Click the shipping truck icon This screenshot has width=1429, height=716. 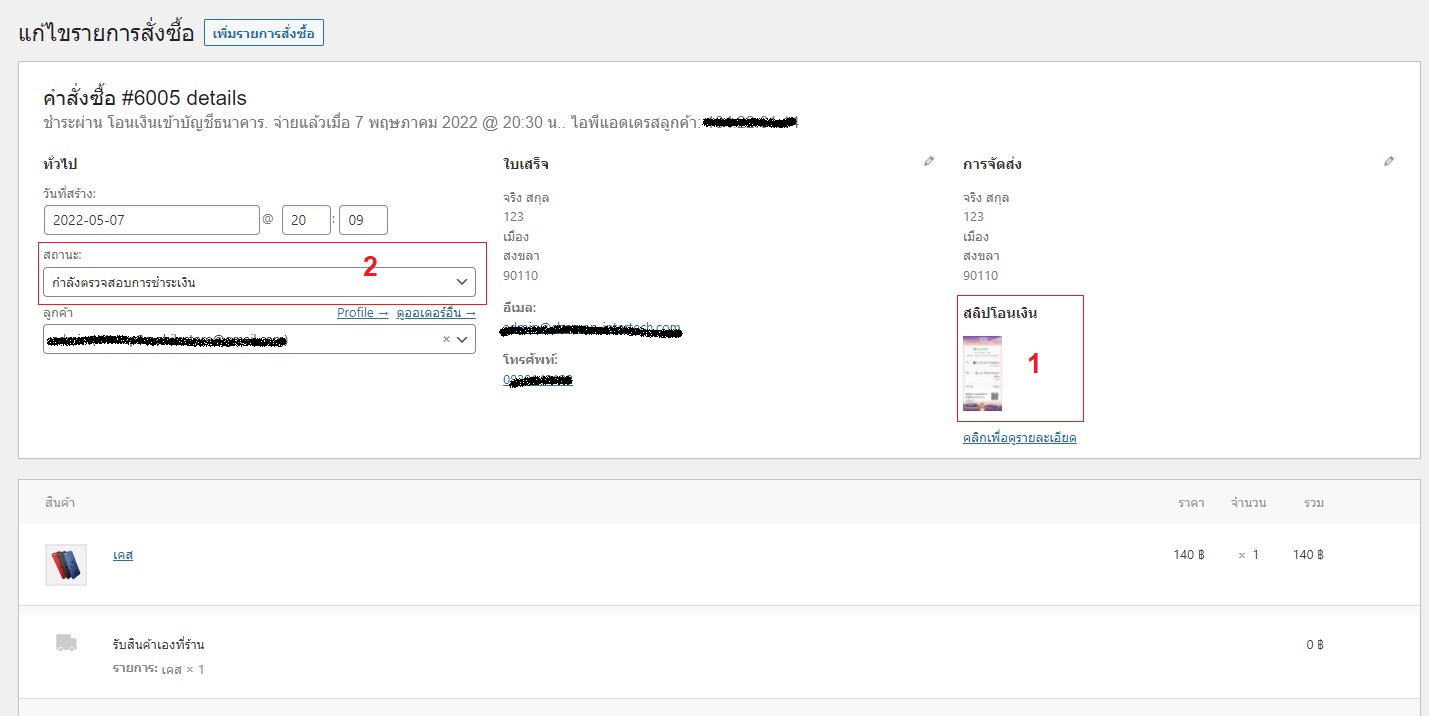[66, 644]
